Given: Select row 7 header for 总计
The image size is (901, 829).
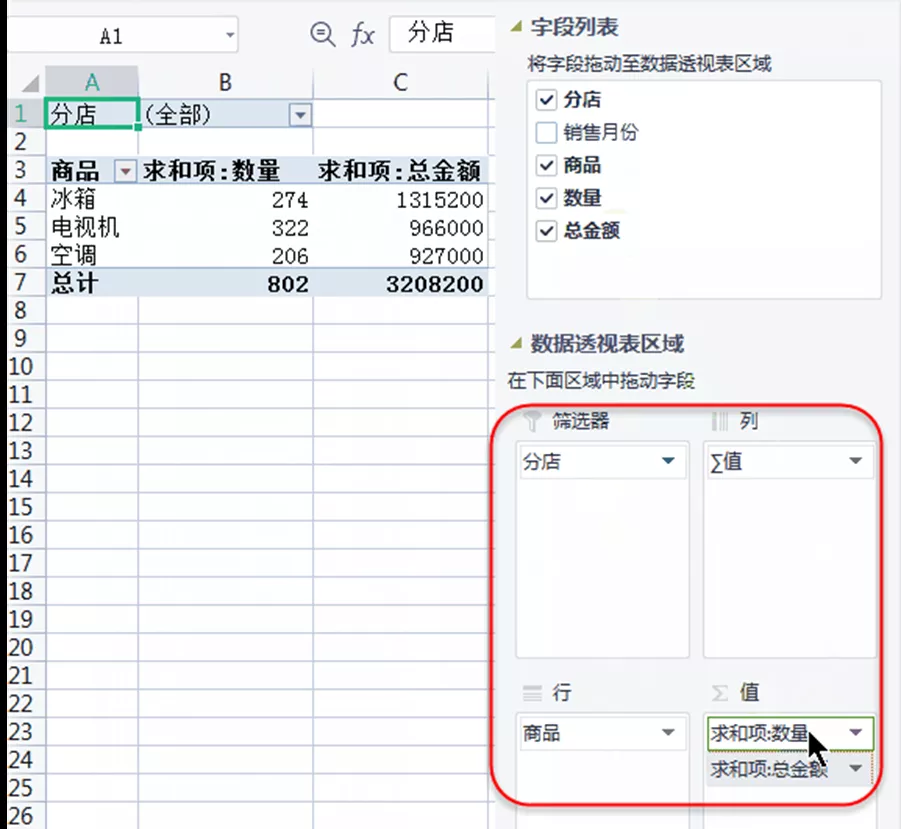Looking at the screenshot, I should pyautogui.click(x=21, y=283).
